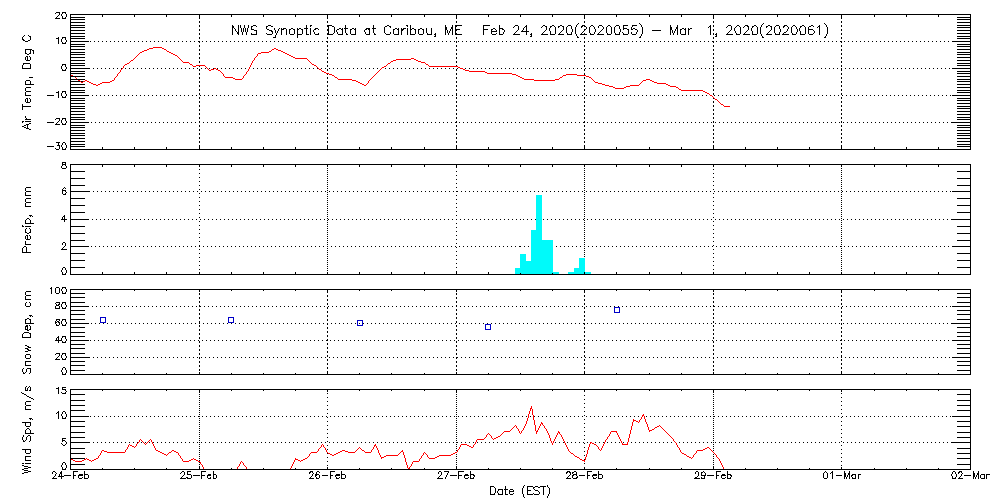The height and width of the screenshot is (500, 1000).
Task: Click the snow depth marker after 25-Feb
Action: 231,320
